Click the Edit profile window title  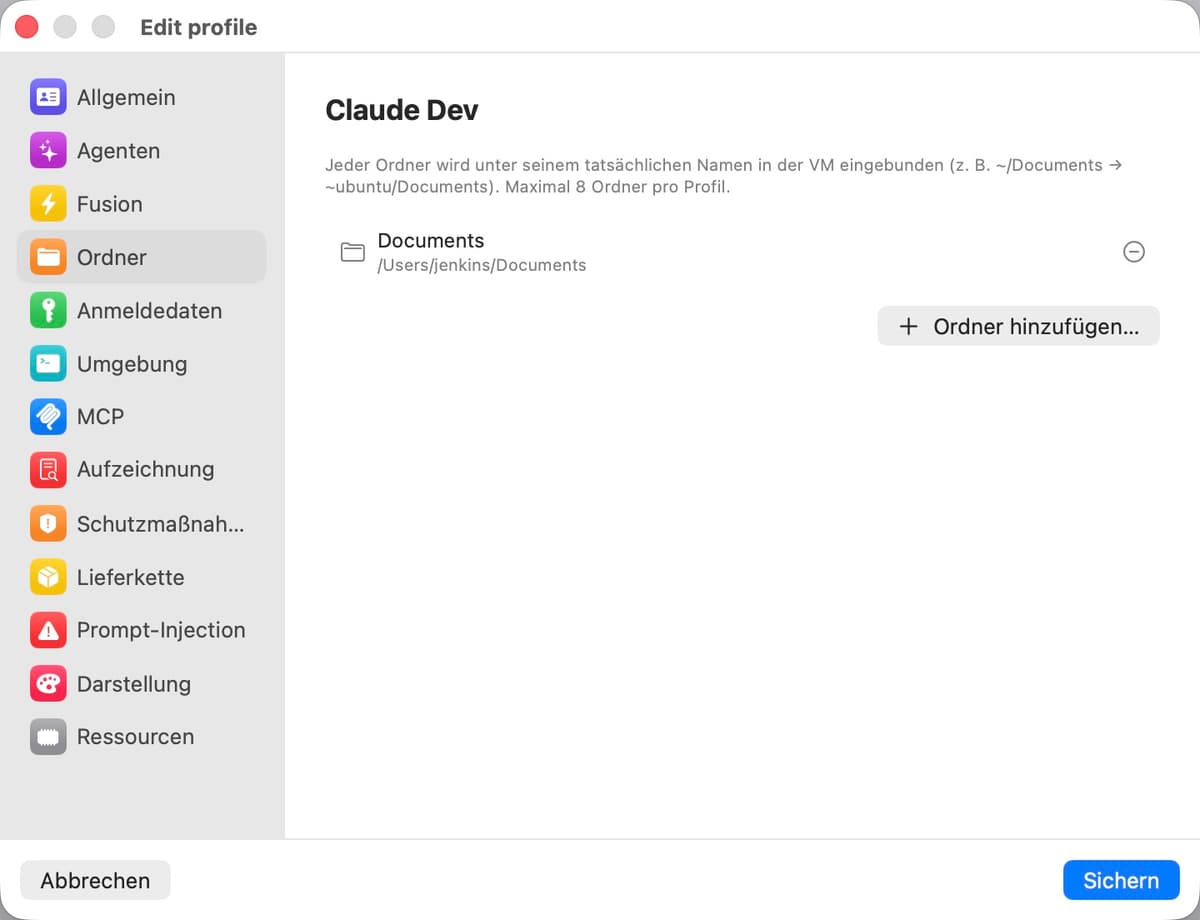pyautogui.click(x=198, y=27)
